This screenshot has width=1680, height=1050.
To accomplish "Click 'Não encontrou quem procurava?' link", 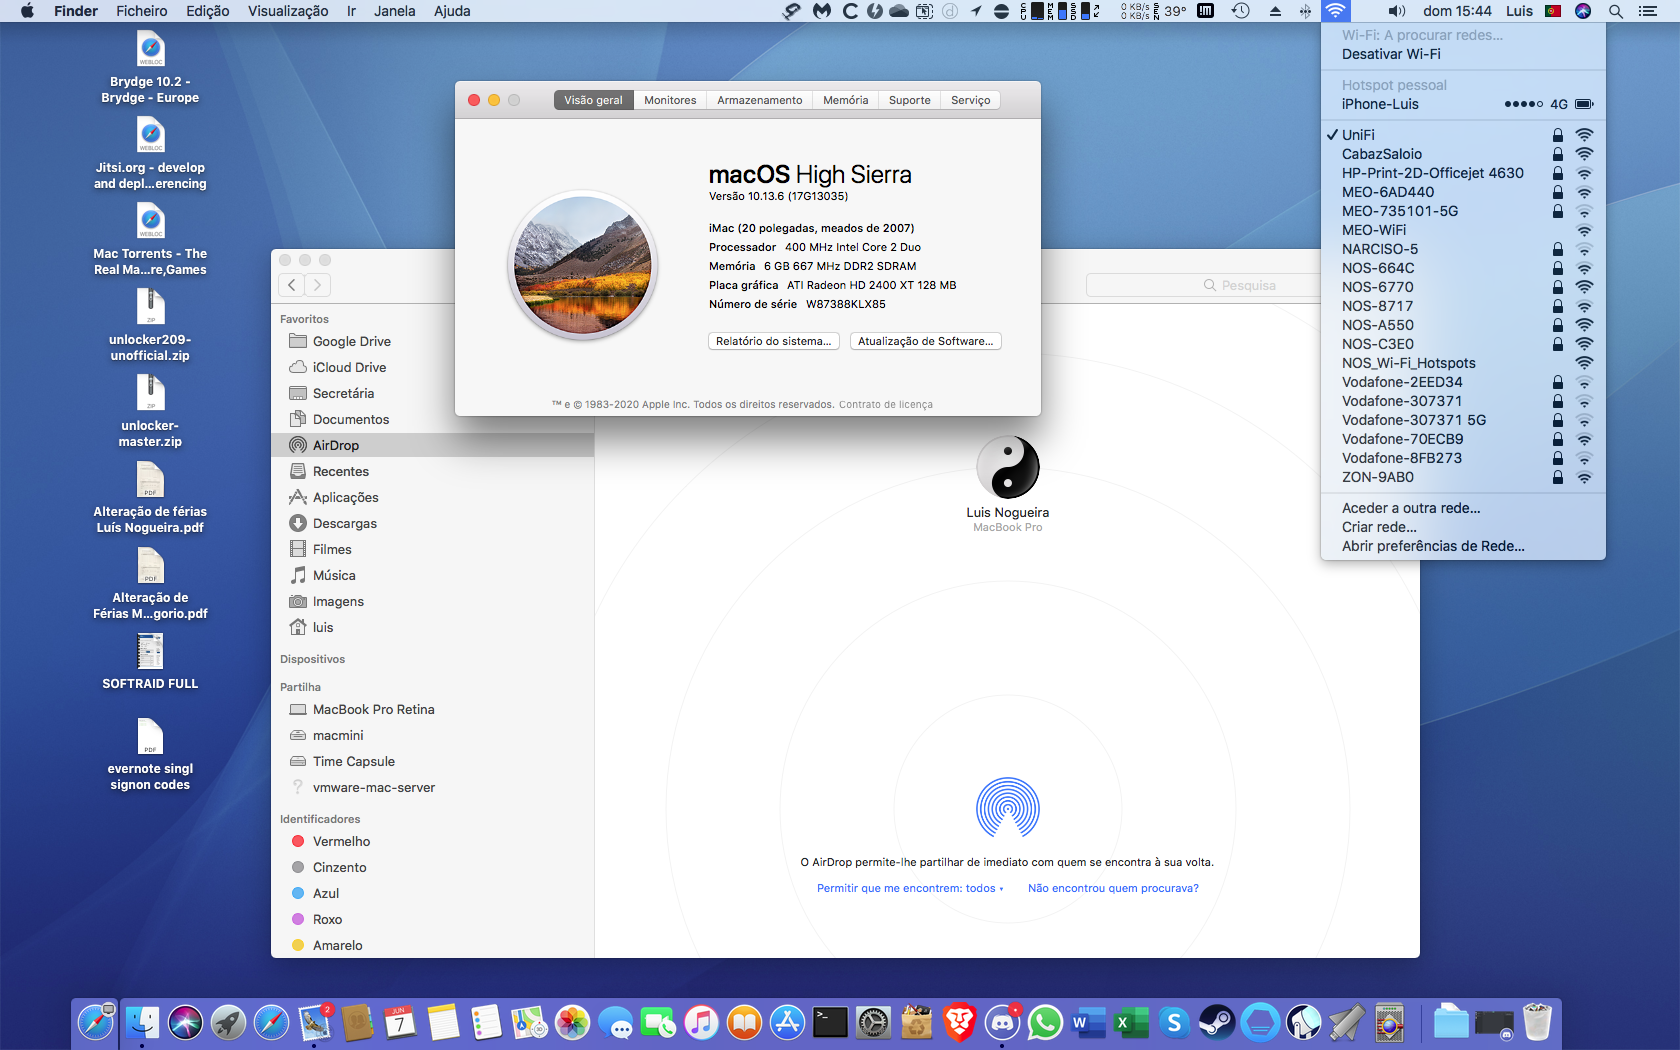I will [1113, 888].
